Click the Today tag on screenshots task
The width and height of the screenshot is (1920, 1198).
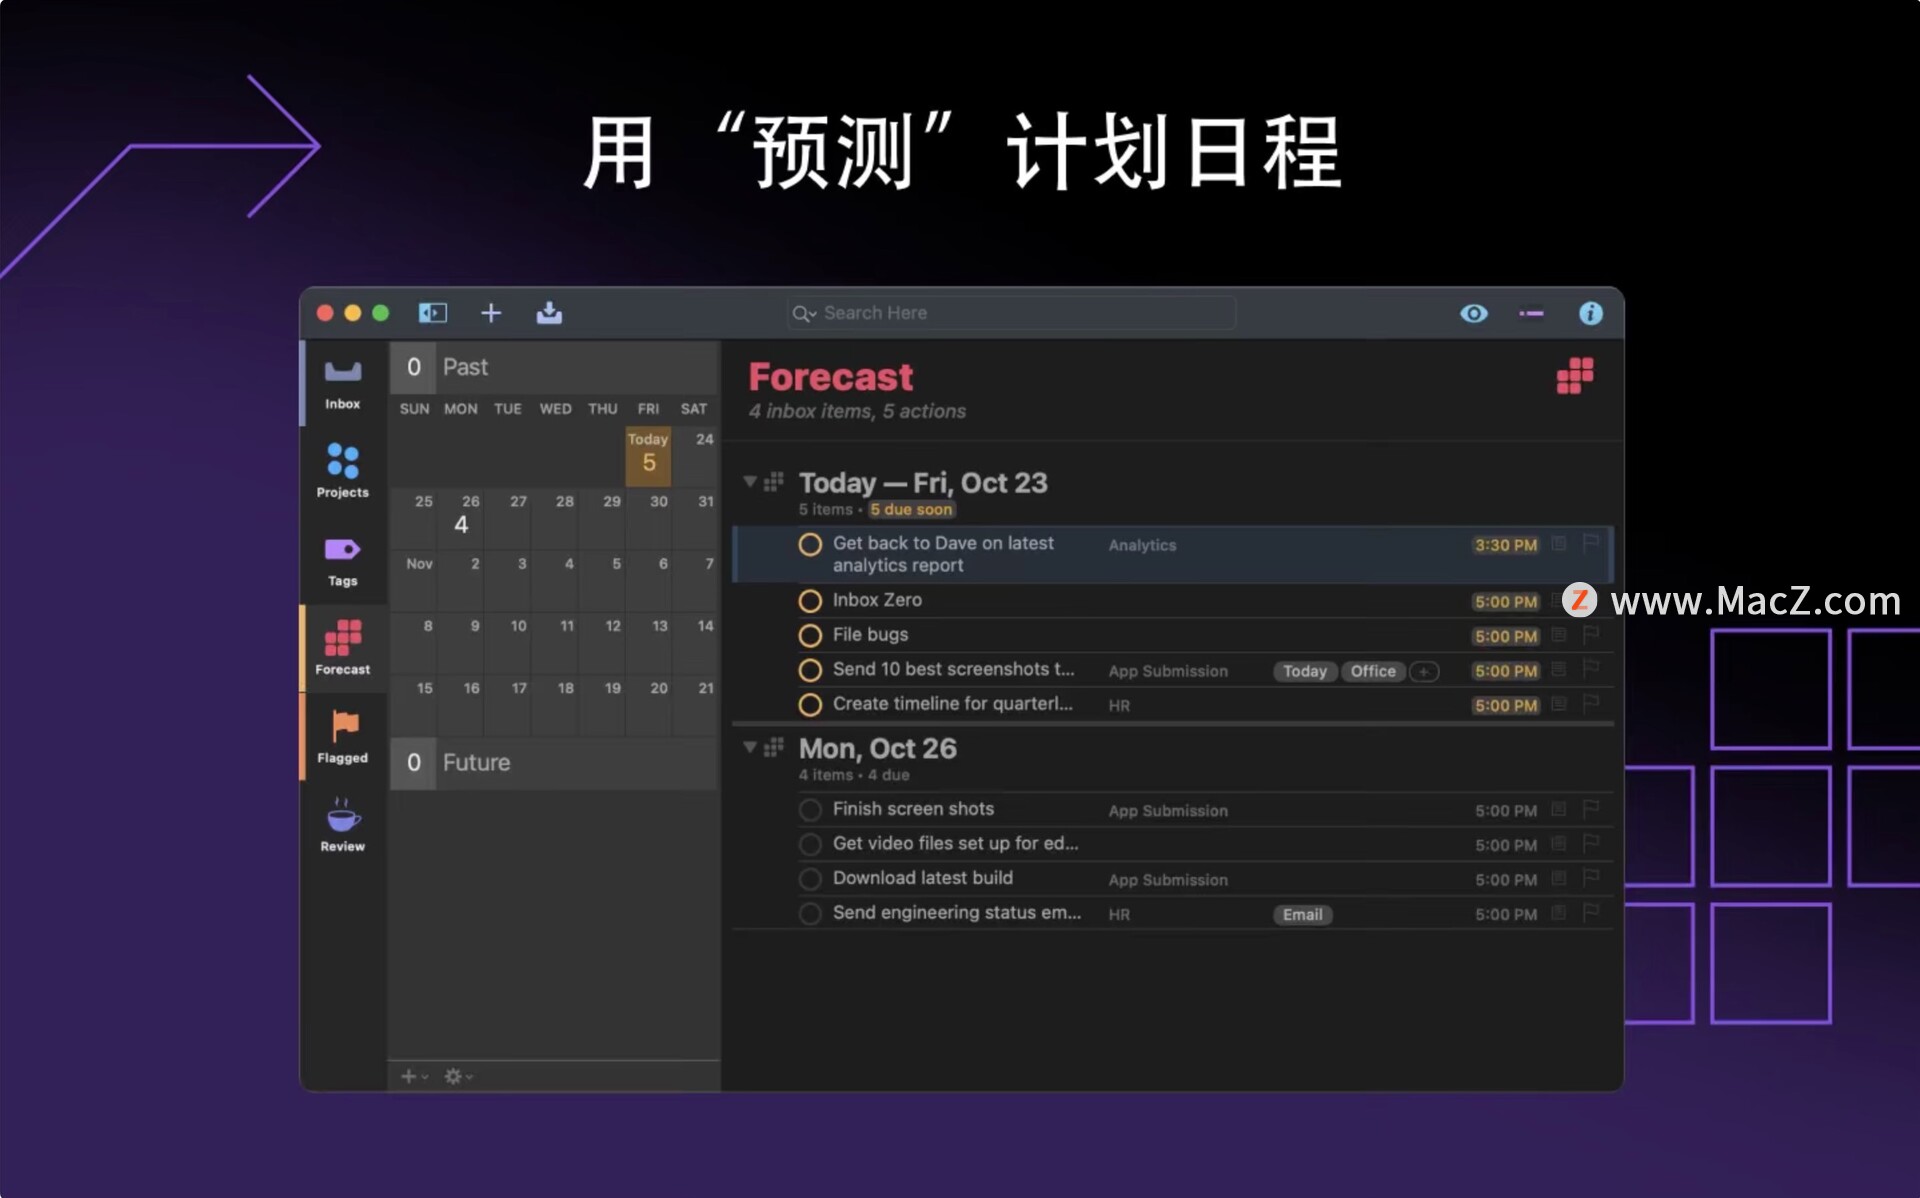click(x=1304, y=672)
